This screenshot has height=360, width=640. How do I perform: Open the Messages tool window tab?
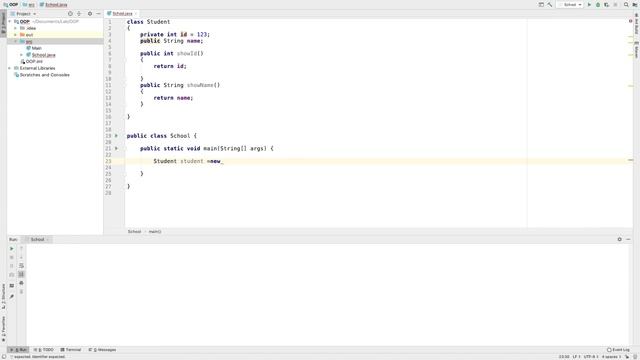point(102,350)
